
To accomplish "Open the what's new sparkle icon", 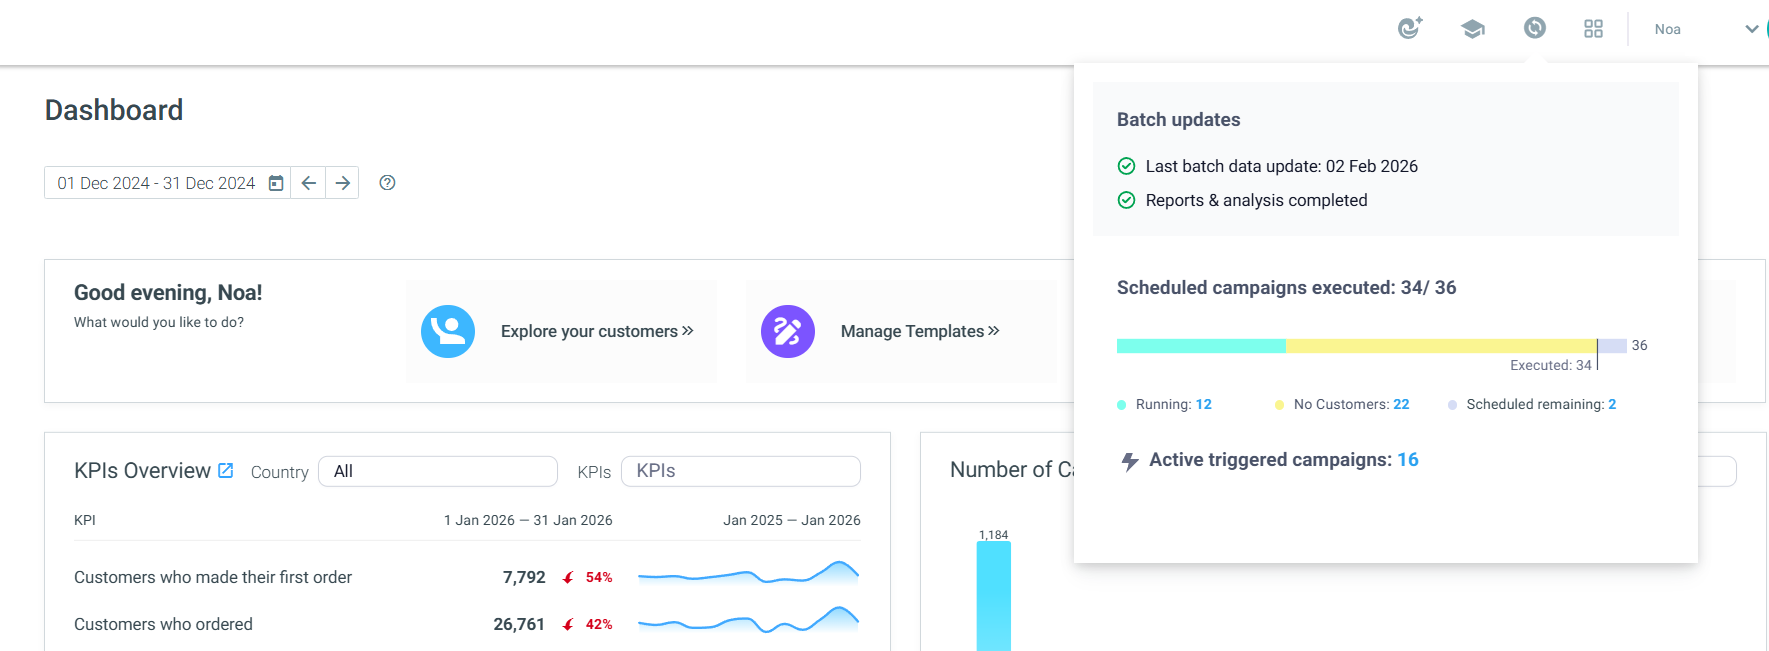I will tap(1410, 28).
